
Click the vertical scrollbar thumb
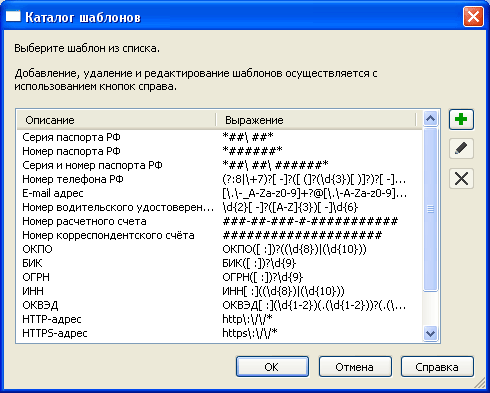pyautogui.click(x=430, y=209)
